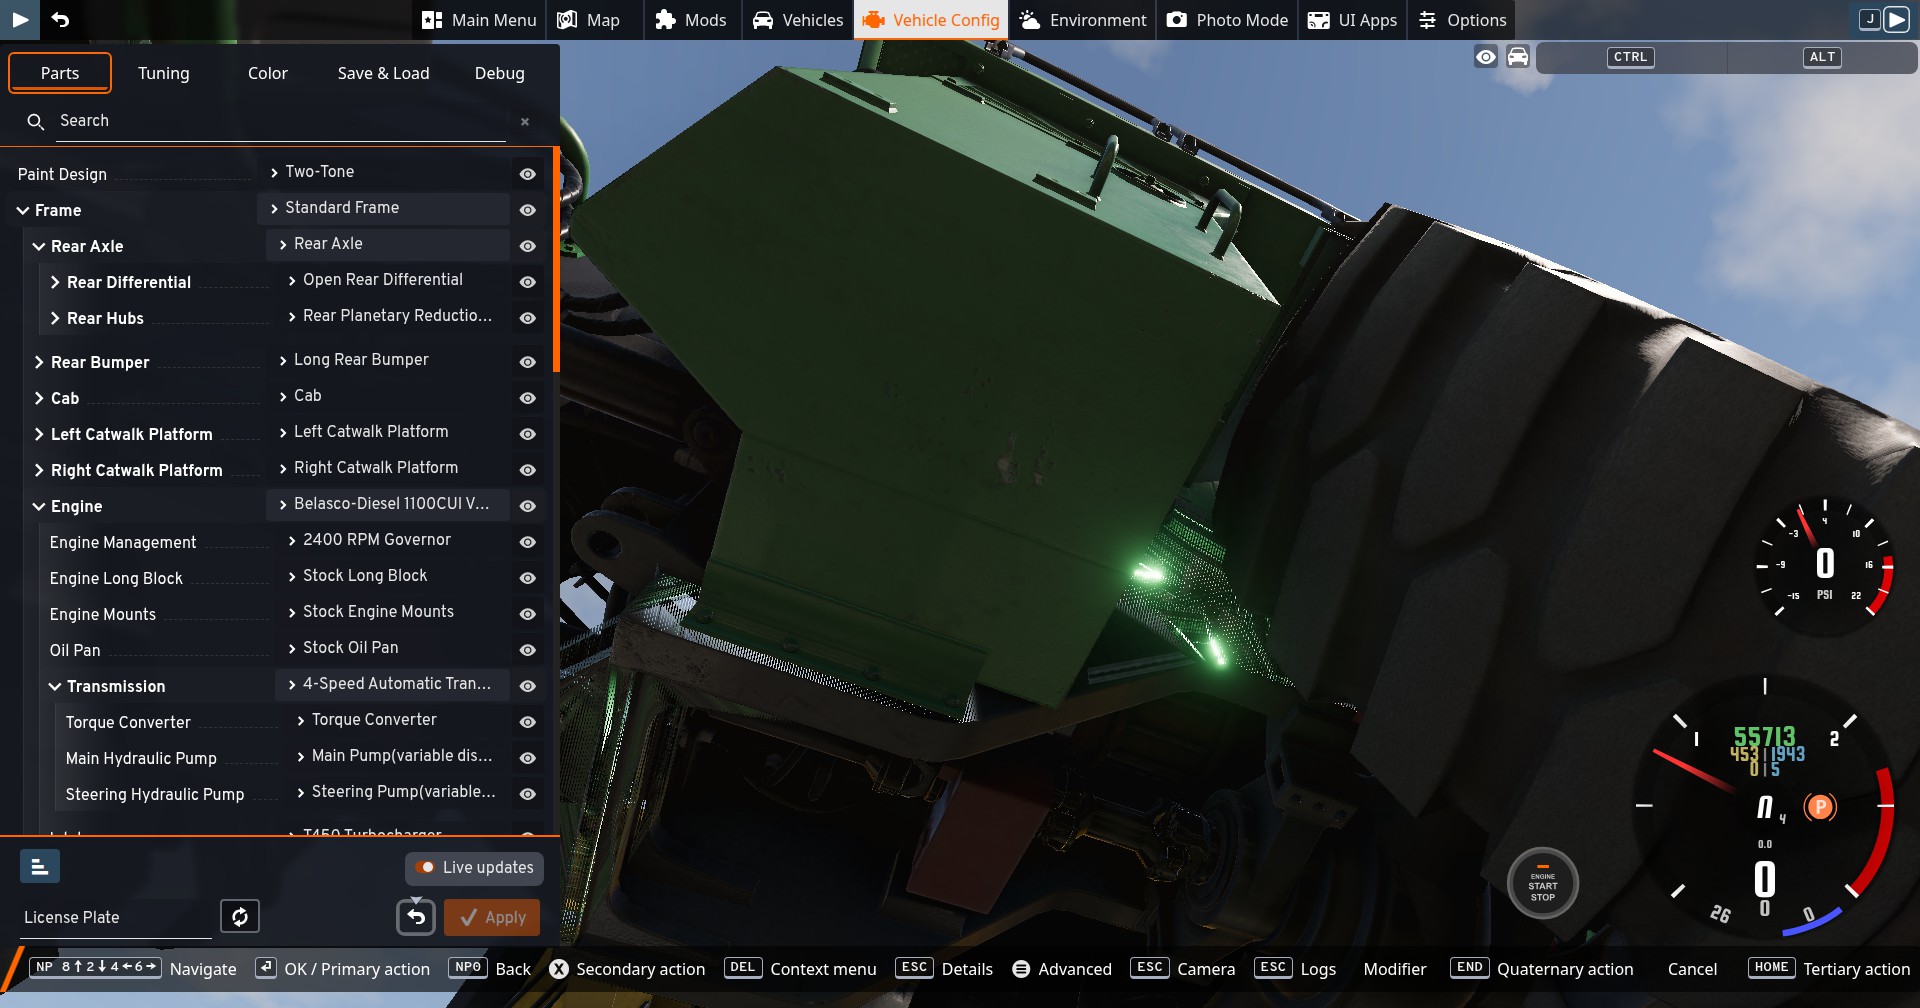The height and width of the screenshot is (1008, 1920).
Task: Toggle visibility of 2400 RPM Governor
Action: [x=528, y=542]
